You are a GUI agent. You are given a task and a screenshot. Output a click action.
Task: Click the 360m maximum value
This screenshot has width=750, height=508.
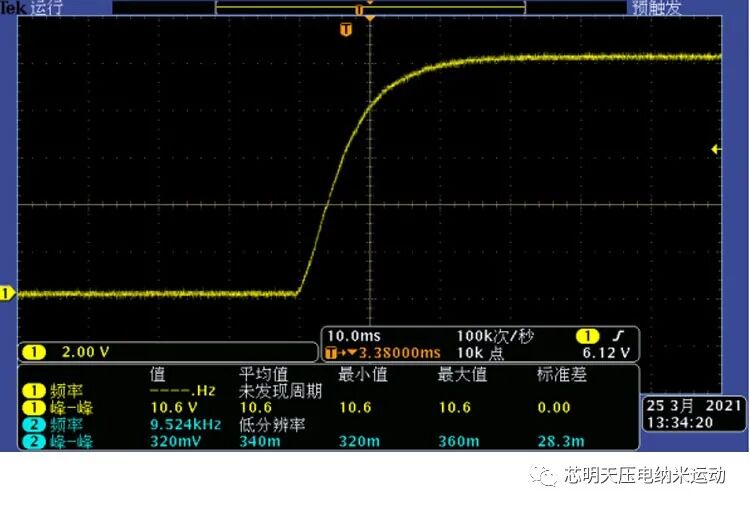[x=459, y=441]
